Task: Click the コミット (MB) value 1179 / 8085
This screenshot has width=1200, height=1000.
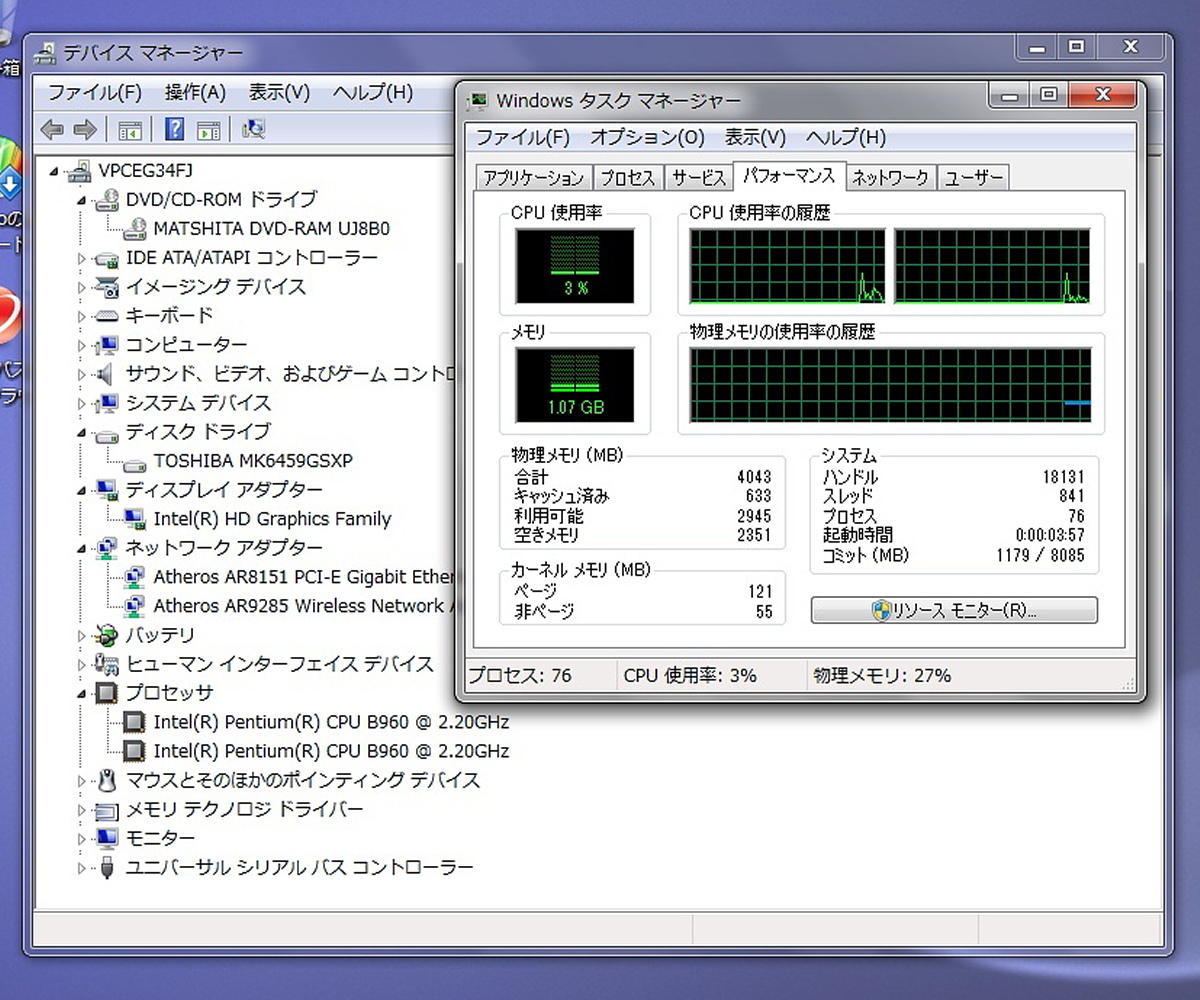Action: click(1040, 556)
